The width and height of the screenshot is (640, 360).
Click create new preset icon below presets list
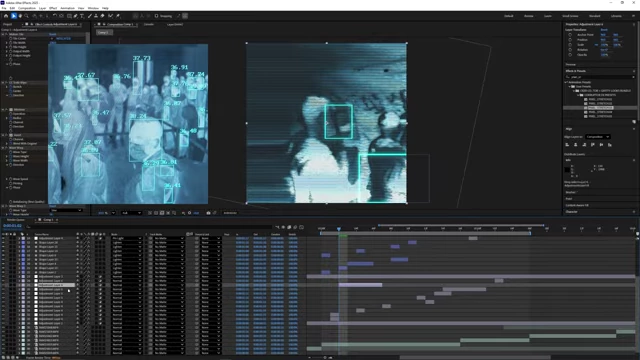tap(634, 122)
